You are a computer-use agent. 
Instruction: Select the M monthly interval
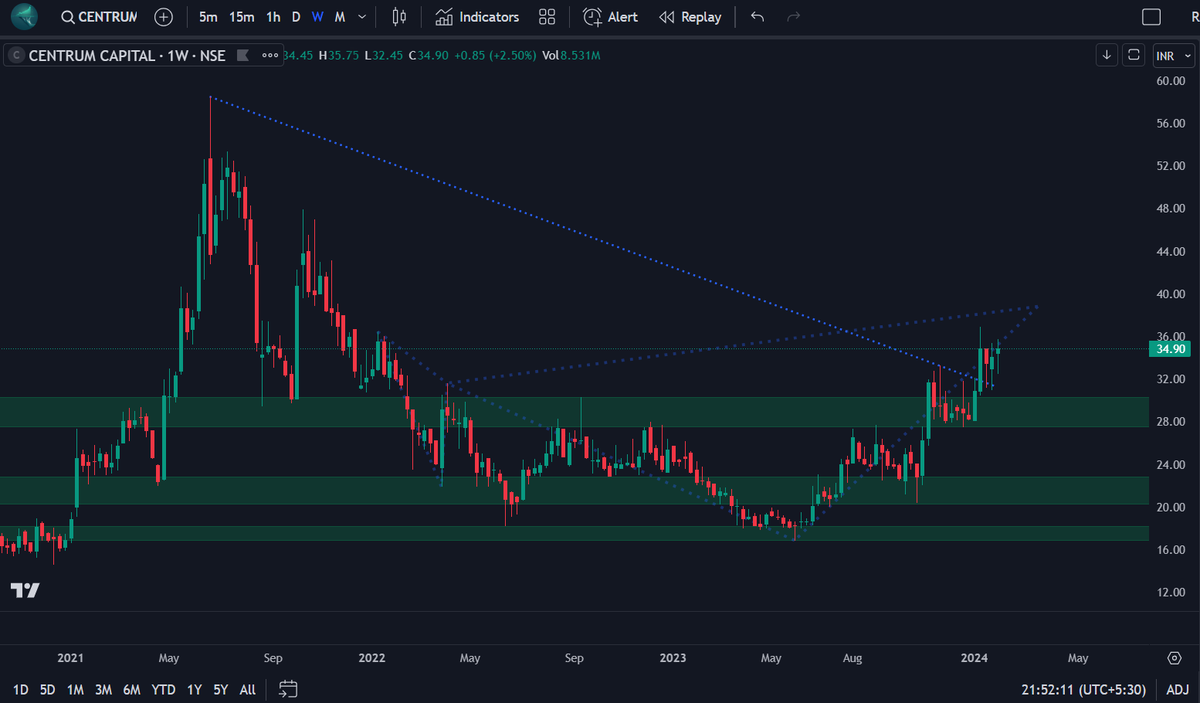click(340, 17)
